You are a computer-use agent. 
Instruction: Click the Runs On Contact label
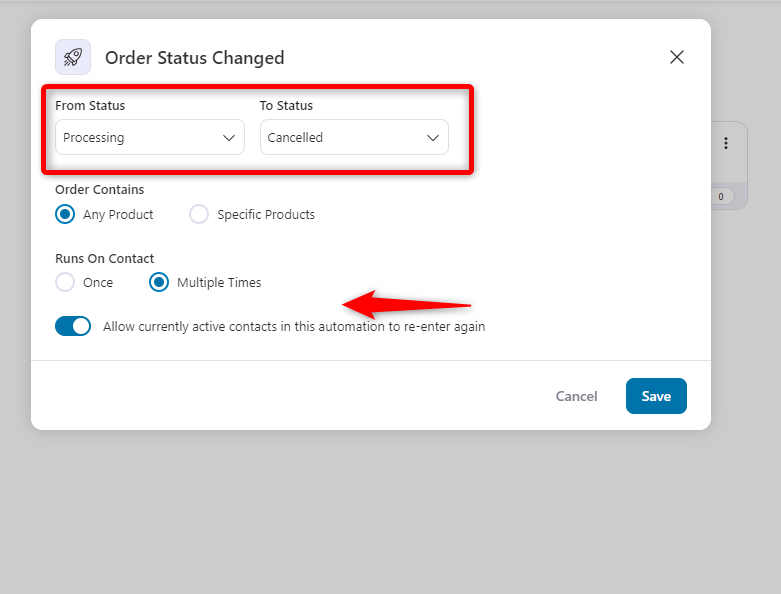coord(105,258)
